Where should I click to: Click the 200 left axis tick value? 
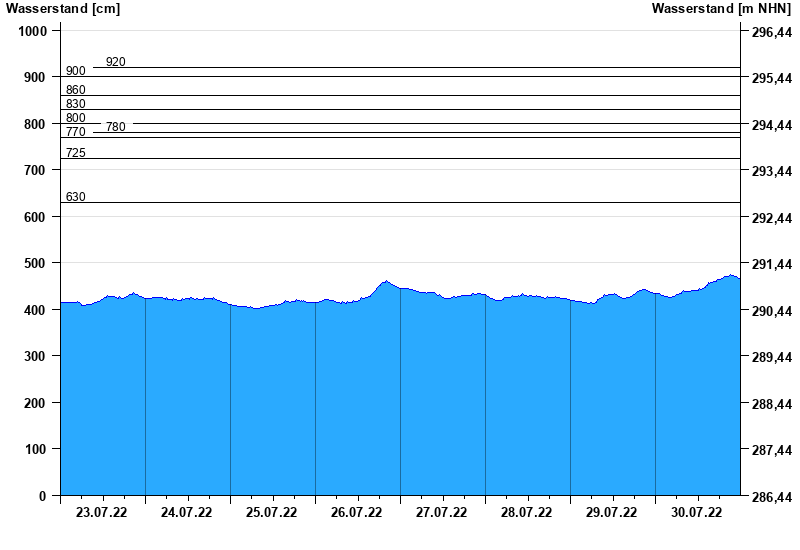[35, 403]
